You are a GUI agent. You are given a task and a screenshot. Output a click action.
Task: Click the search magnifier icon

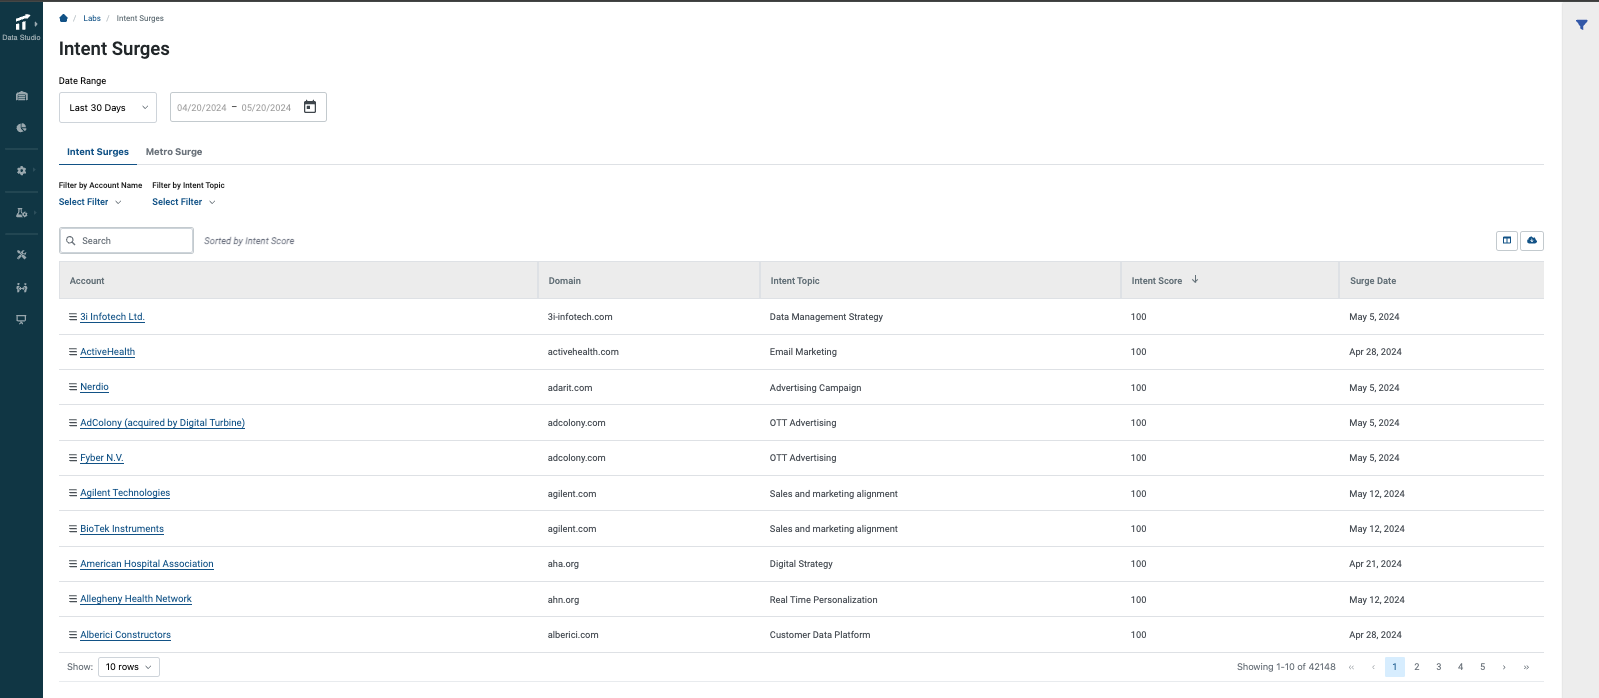pos(71,241)
